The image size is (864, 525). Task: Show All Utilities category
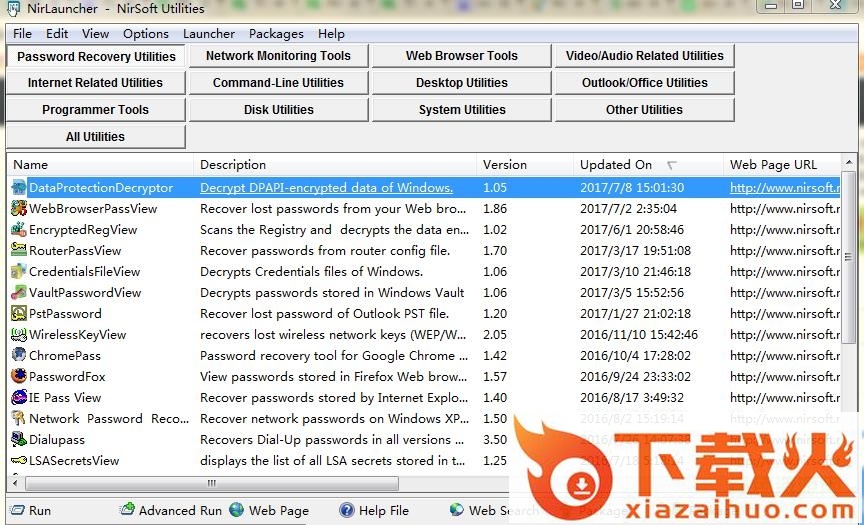[x=95, y=137]
